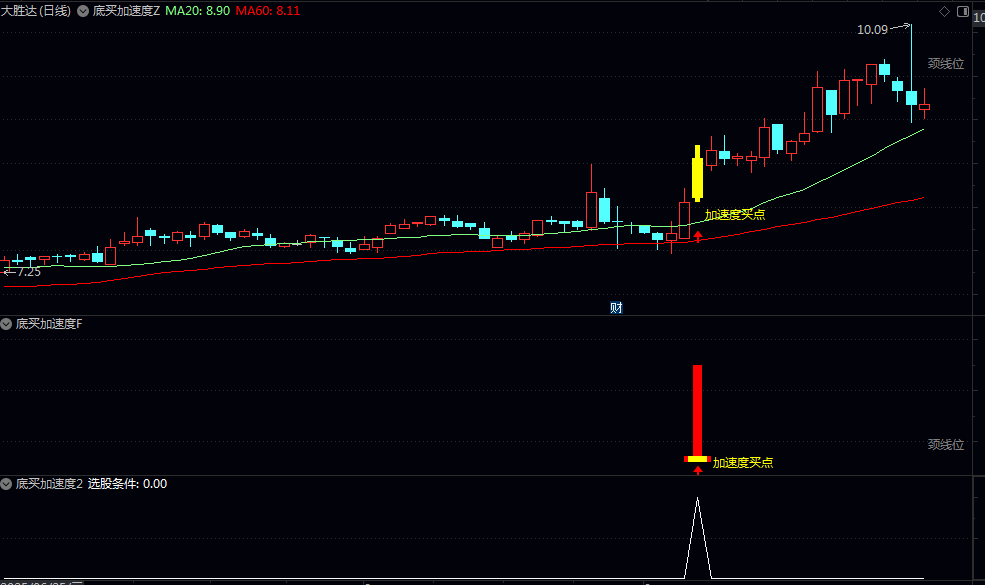Click the tall red signal bar in 底买加速度F
The width and height of the screenshot is (985, 585).
click(697, 410)
